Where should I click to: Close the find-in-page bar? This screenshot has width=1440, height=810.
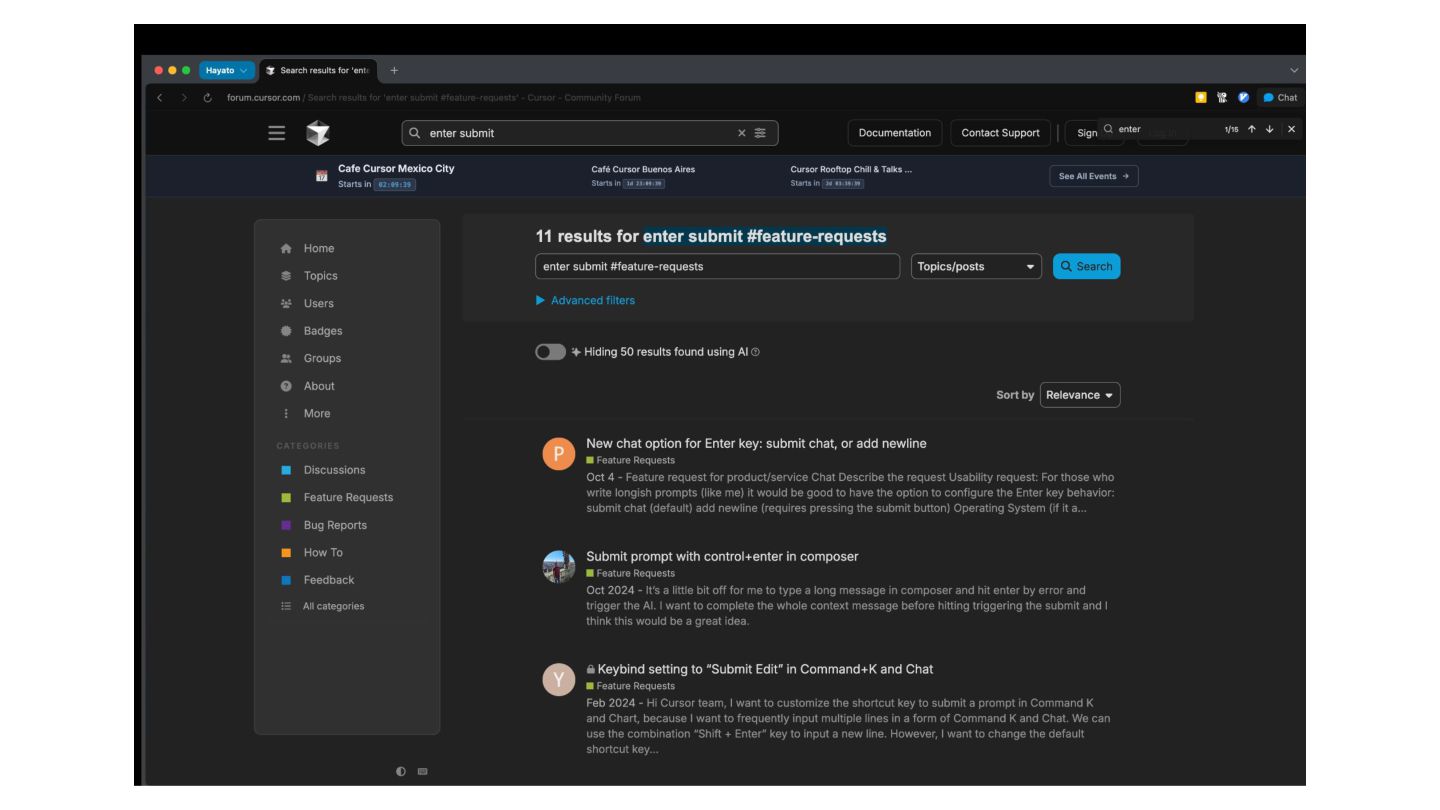[1291, 129]
